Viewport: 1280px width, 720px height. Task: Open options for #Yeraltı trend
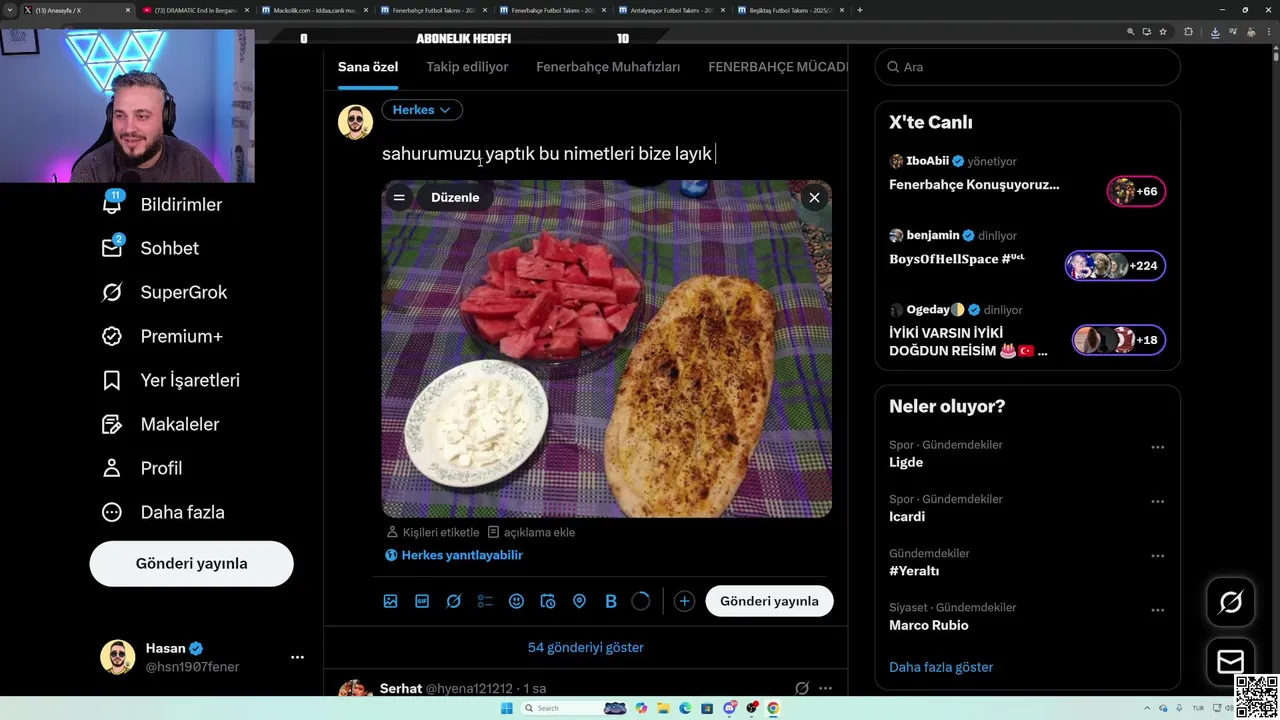click(x=1157, y=555)
